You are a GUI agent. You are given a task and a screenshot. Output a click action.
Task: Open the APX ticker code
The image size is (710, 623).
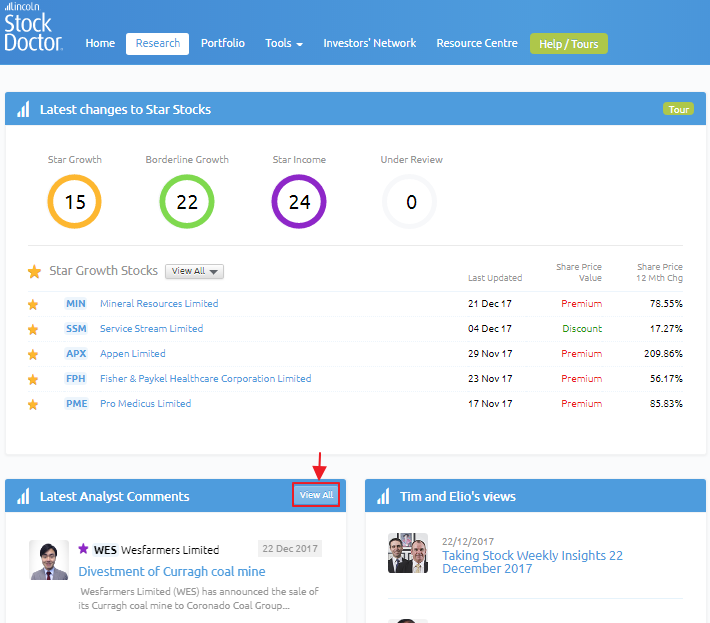point(76,353)
